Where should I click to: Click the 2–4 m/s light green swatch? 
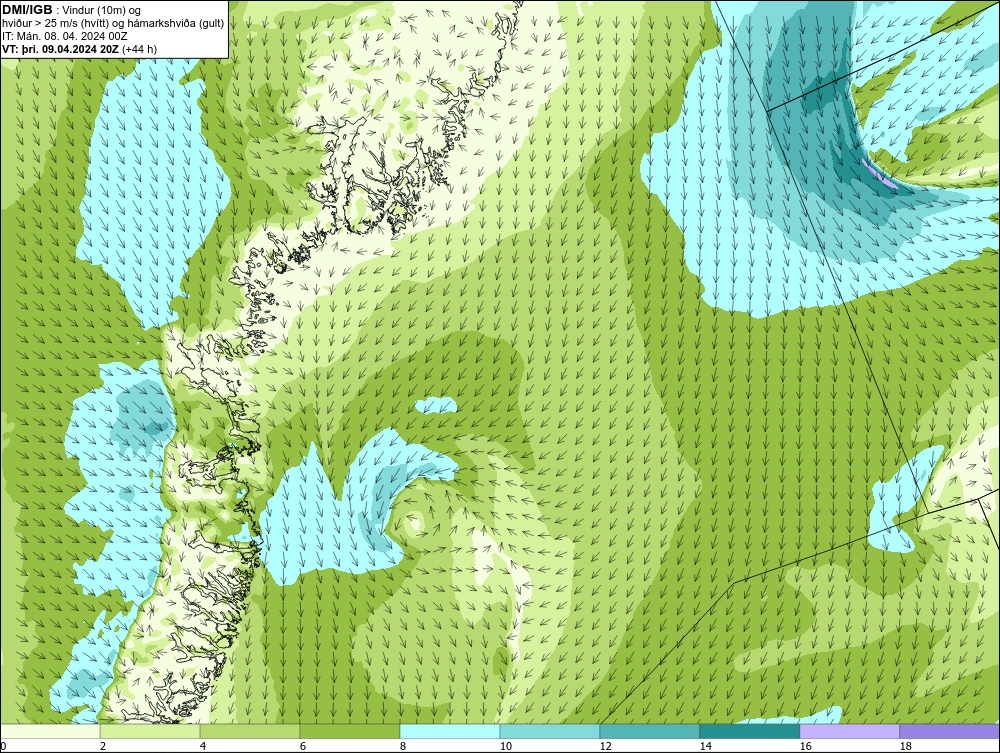150,731
